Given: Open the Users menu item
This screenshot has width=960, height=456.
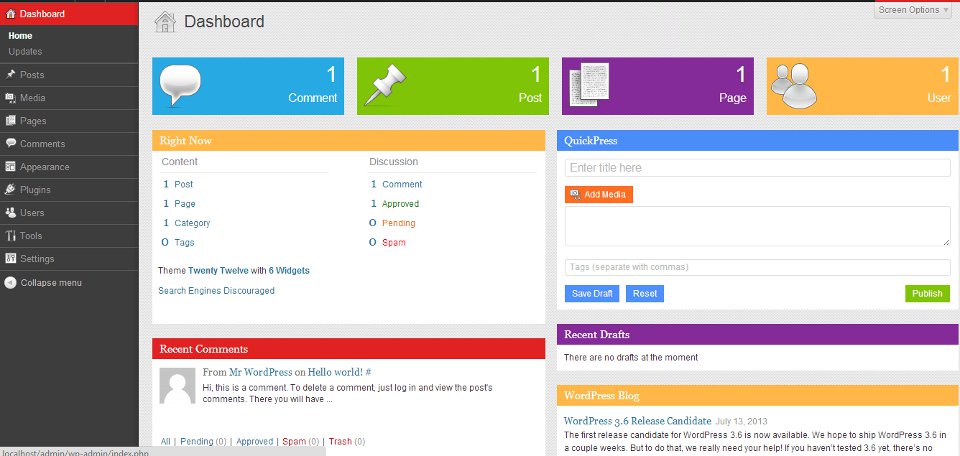Looking at the screenshot, I should click(x=69, y=212).
